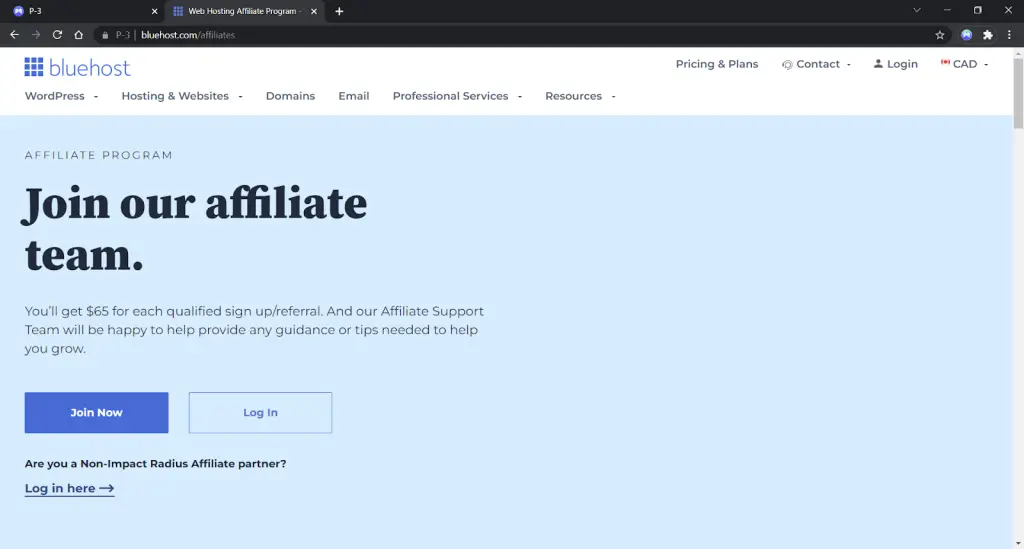Open a new tab with plus icon
The width and height of the screenshot is (1024, 549).
pos(339,11)
